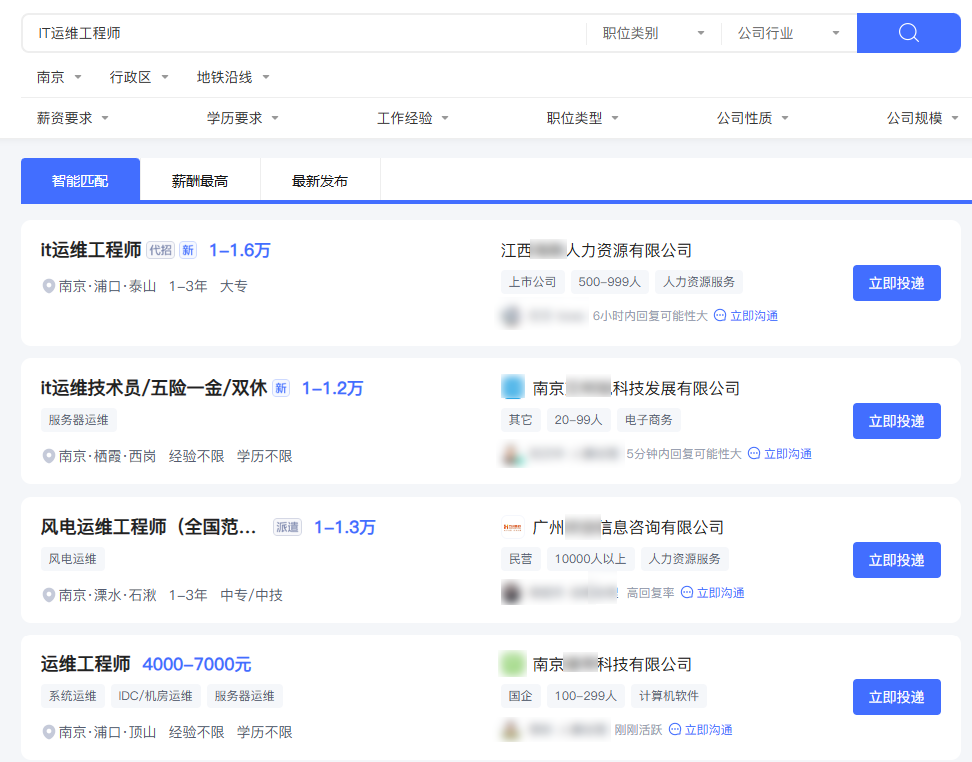Click location pin icon for 南京·浦口·泰山
Viewport: 972px width, 762px height.
(48, 286)
